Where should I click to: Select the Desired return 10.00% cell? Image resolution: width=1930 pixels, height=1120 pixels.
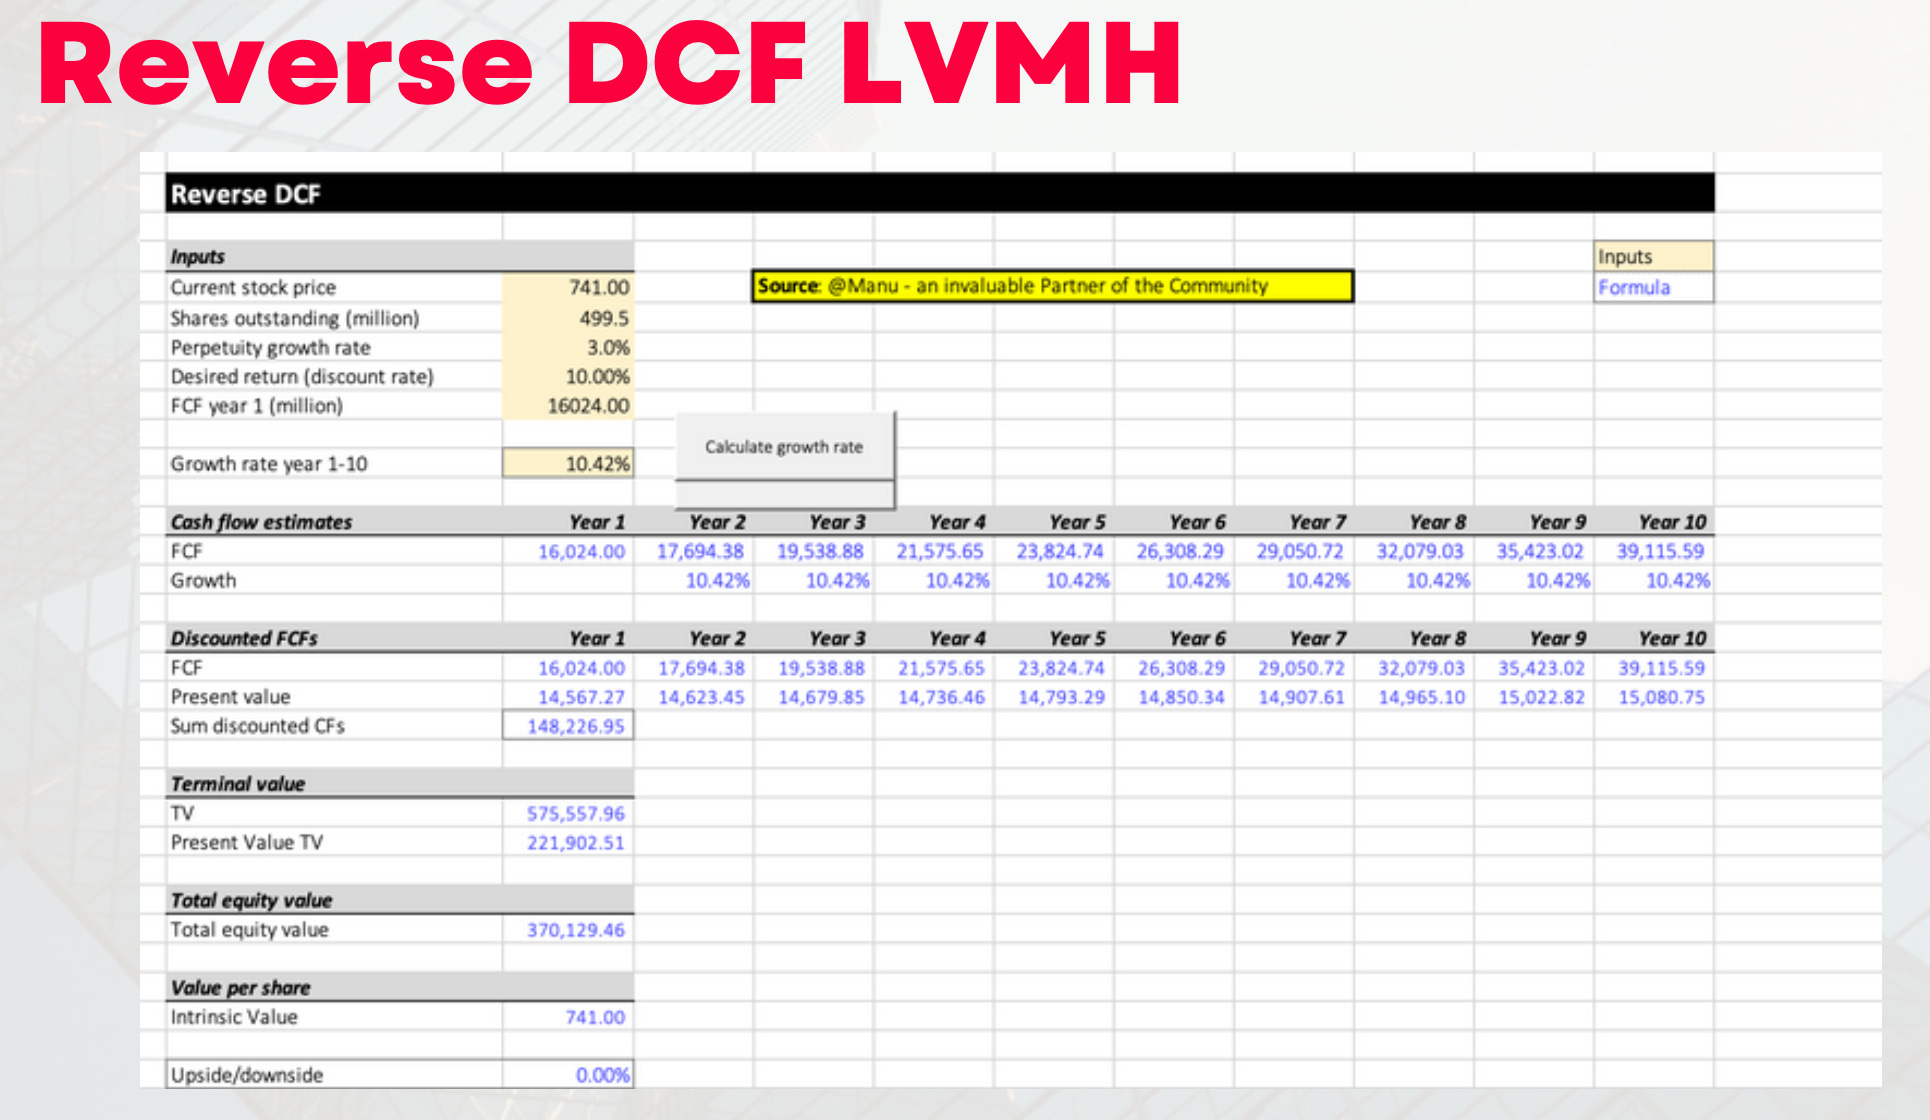tap(568, 376)
